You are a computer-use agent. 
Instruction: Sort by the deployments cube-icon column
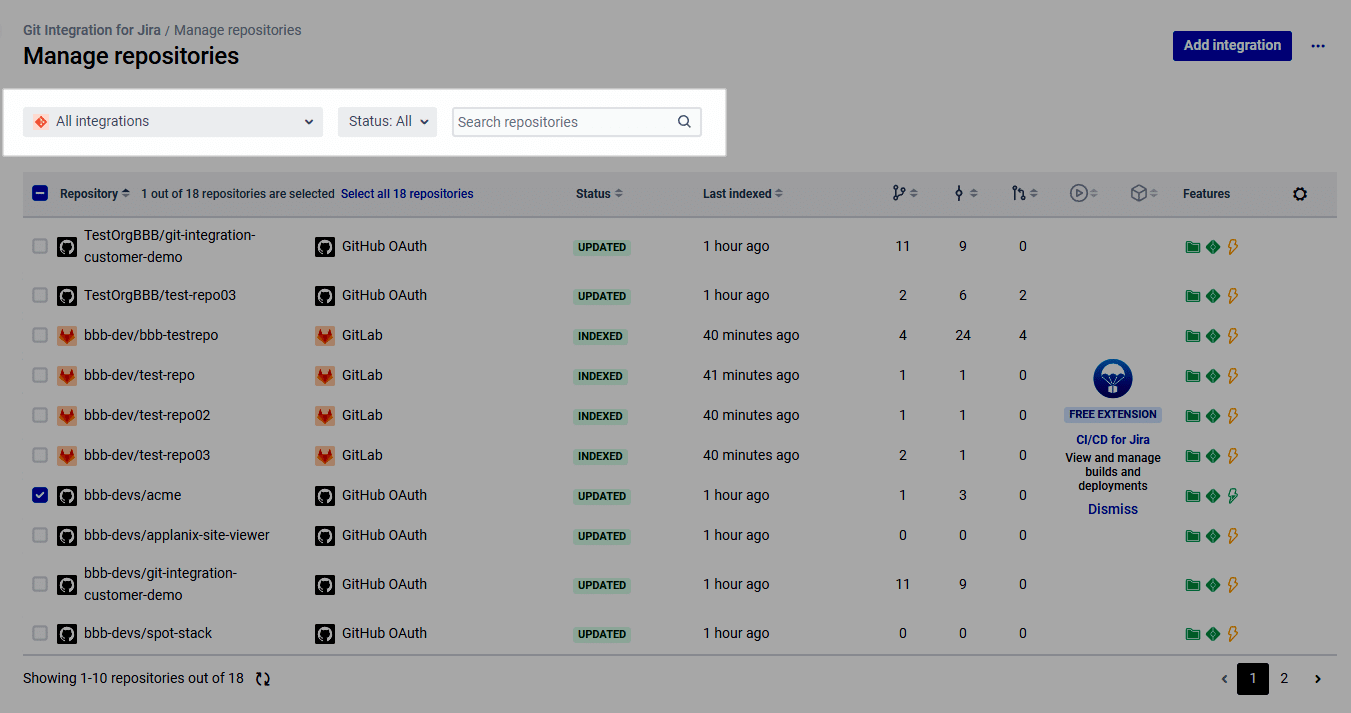tap(1144, 194)
